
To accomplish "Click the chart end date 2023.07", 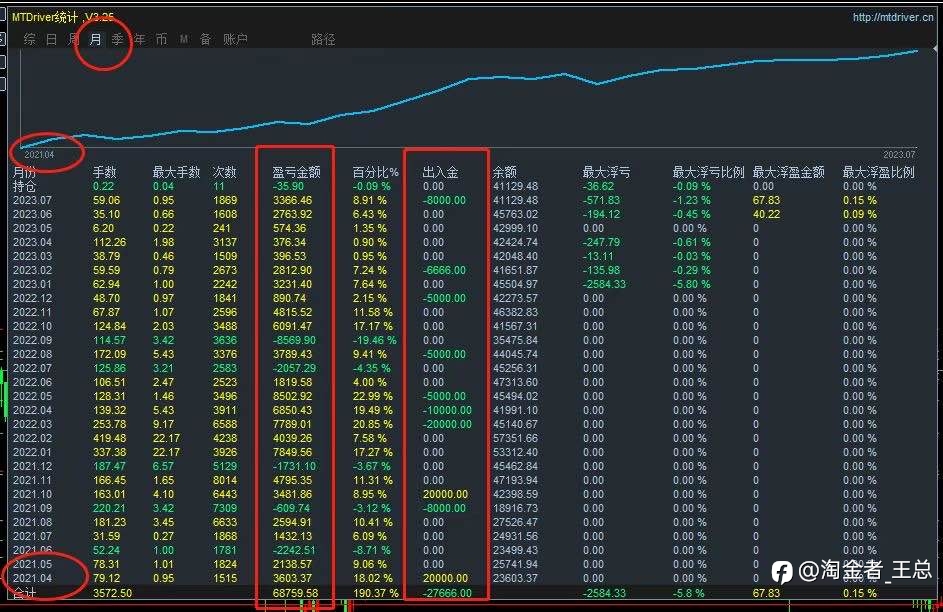I will coord(899,155).
